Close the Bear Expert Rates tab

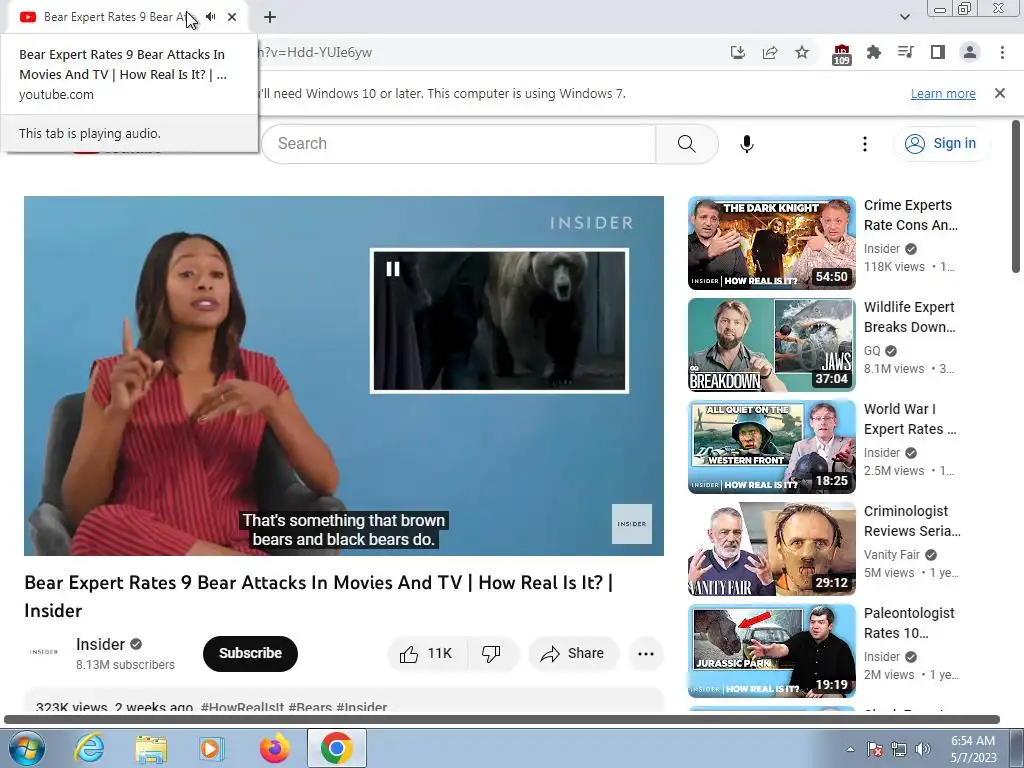pyautogui.click(x=232, y=17)
